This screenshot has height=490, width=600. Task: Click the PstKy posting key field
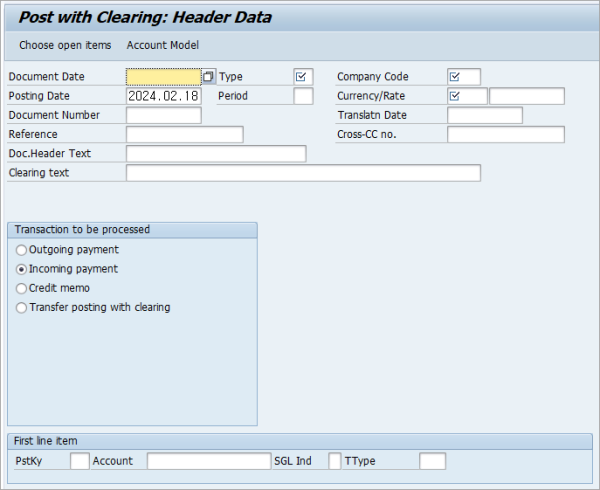pyautogui.click(x=80, y=461)
